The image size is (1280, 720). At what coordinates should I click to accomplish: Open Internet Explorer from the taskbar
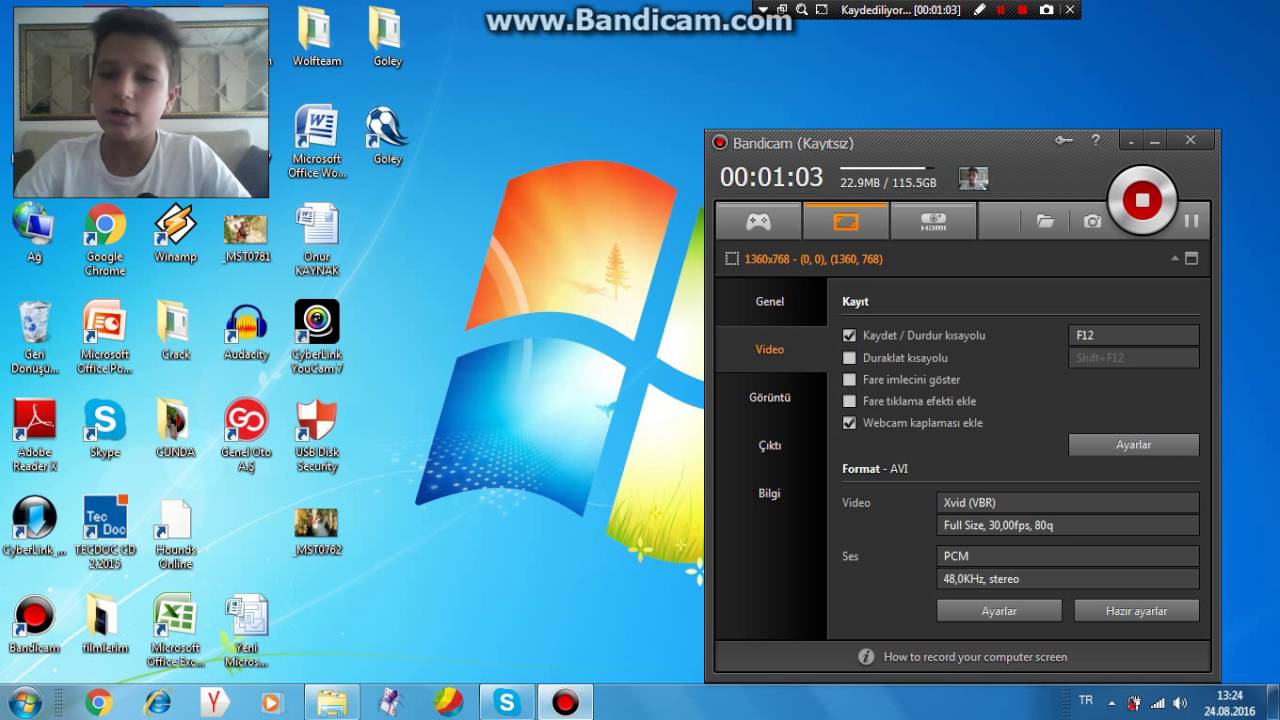[x=157, y=703]
